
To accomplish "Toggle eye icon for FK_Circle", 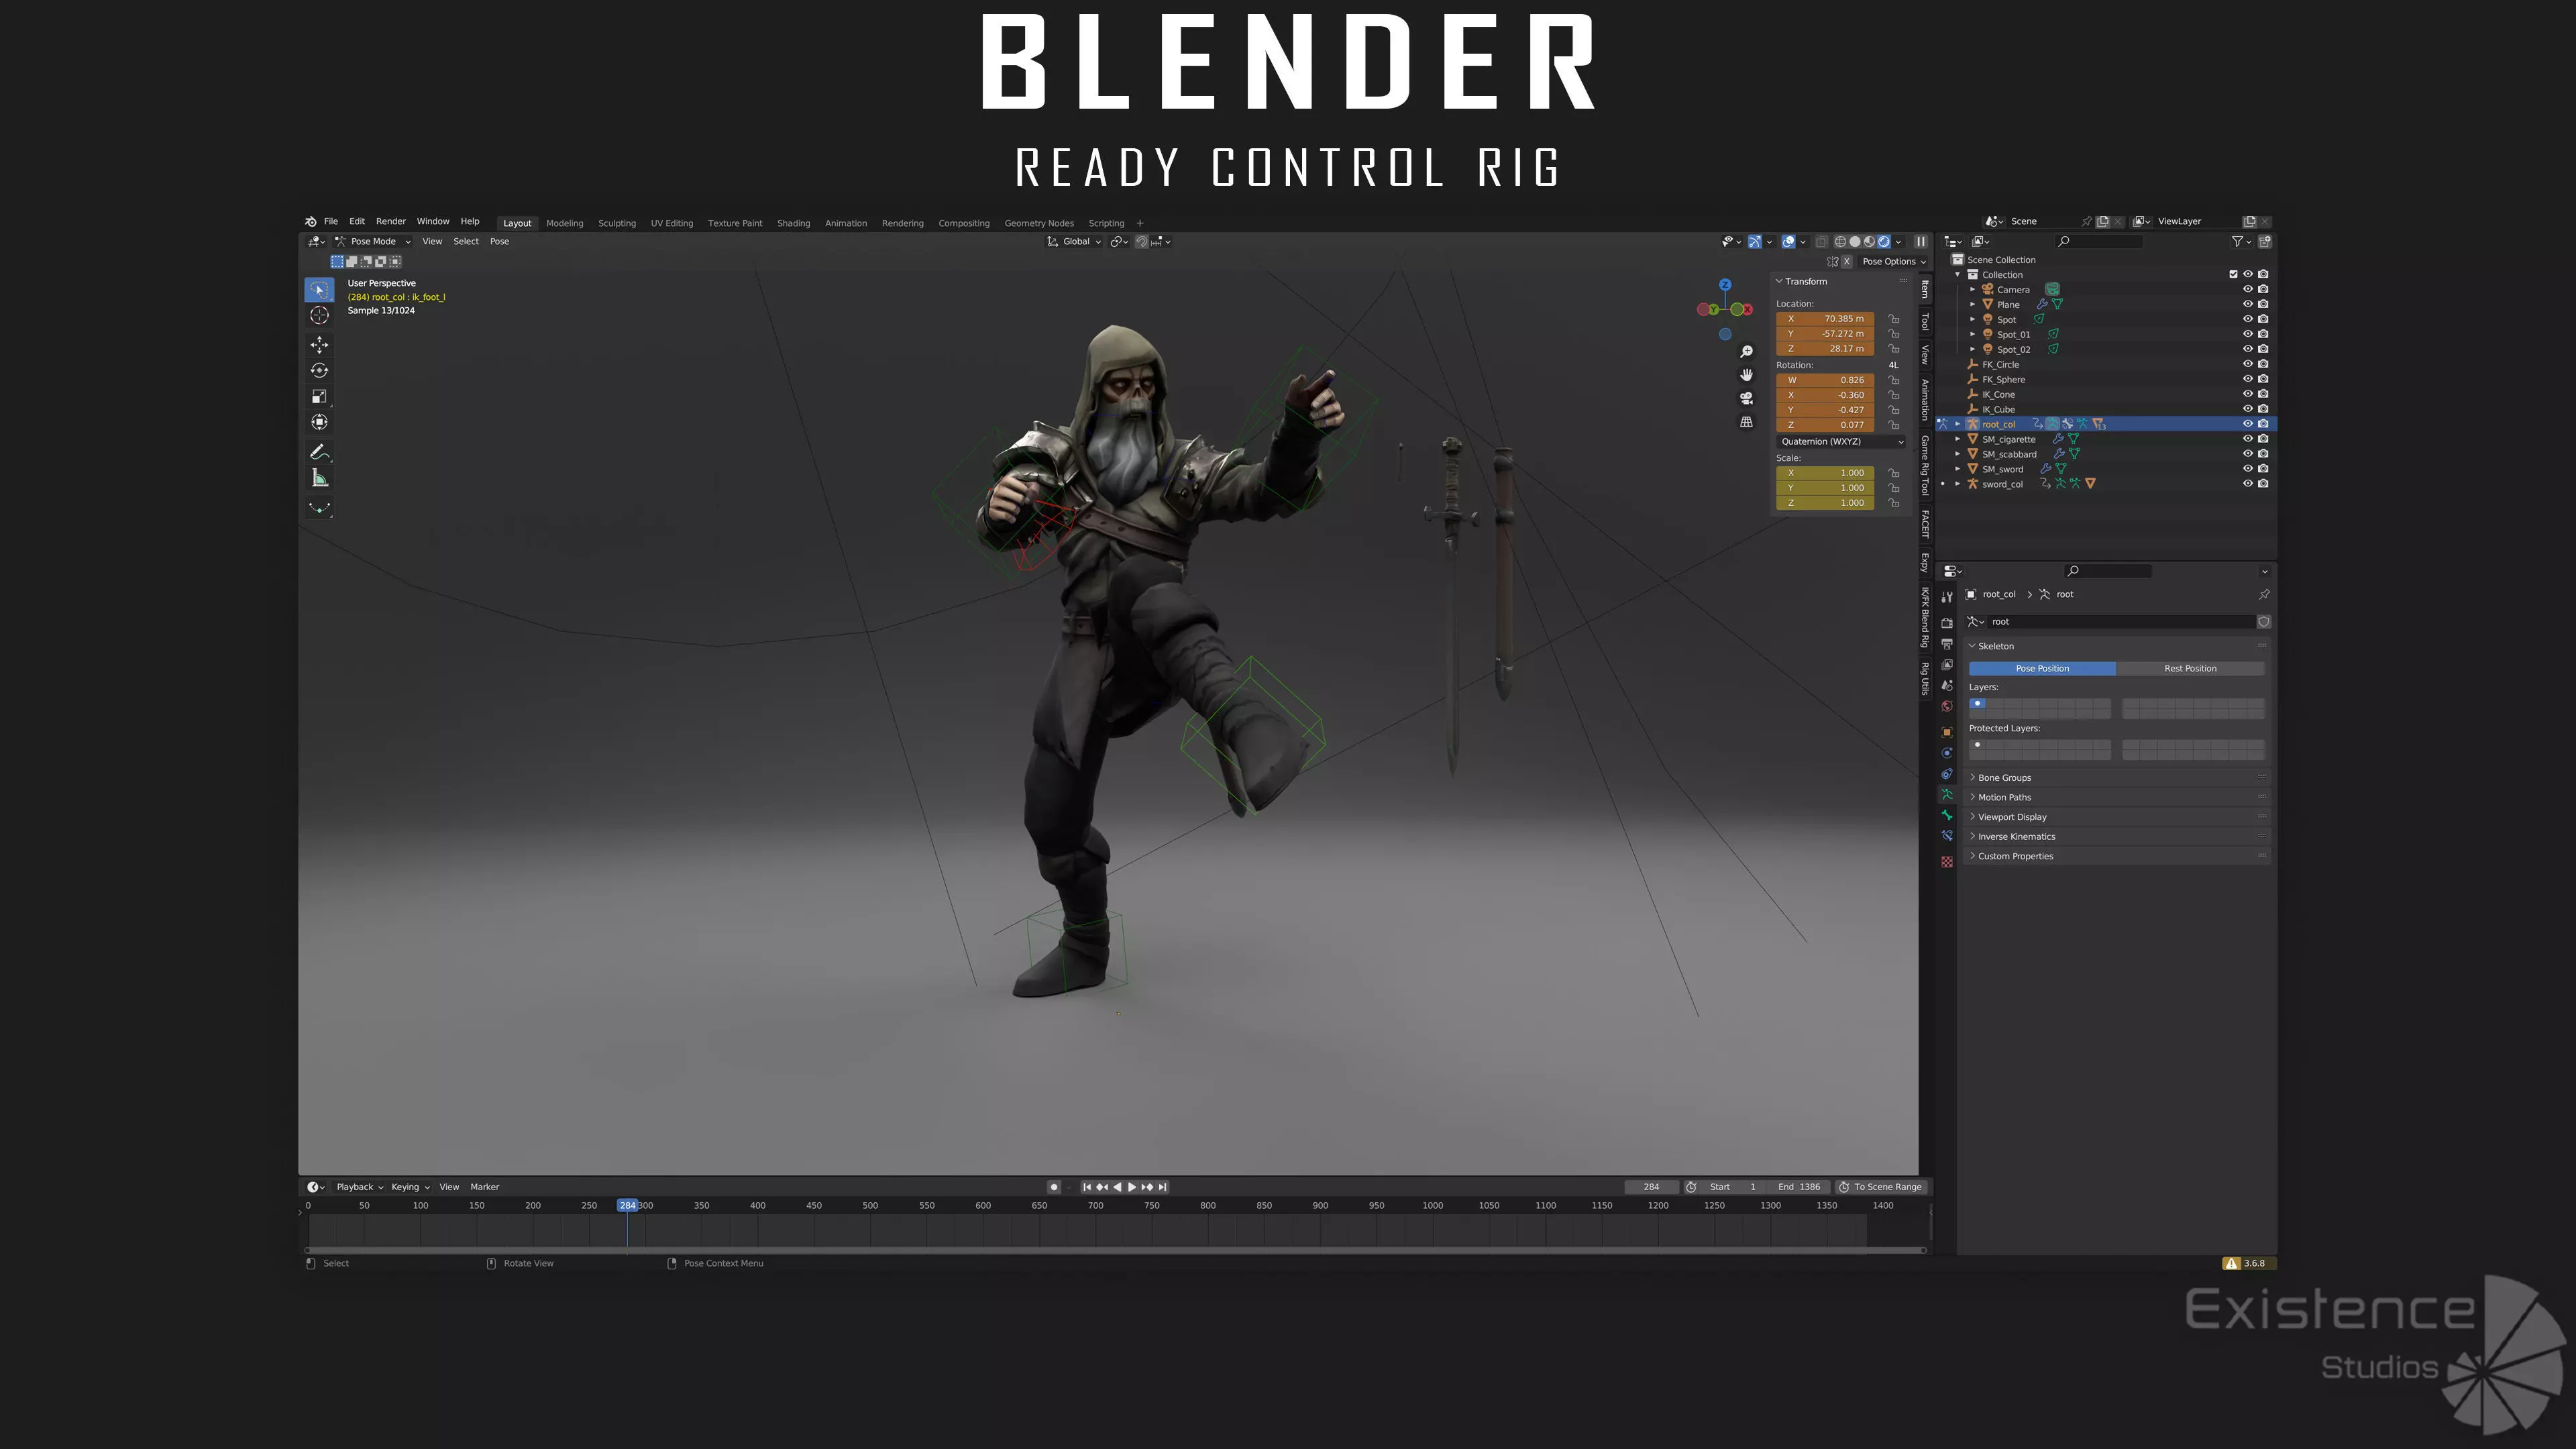I will pyautogui.click(x=2248, y=364).
